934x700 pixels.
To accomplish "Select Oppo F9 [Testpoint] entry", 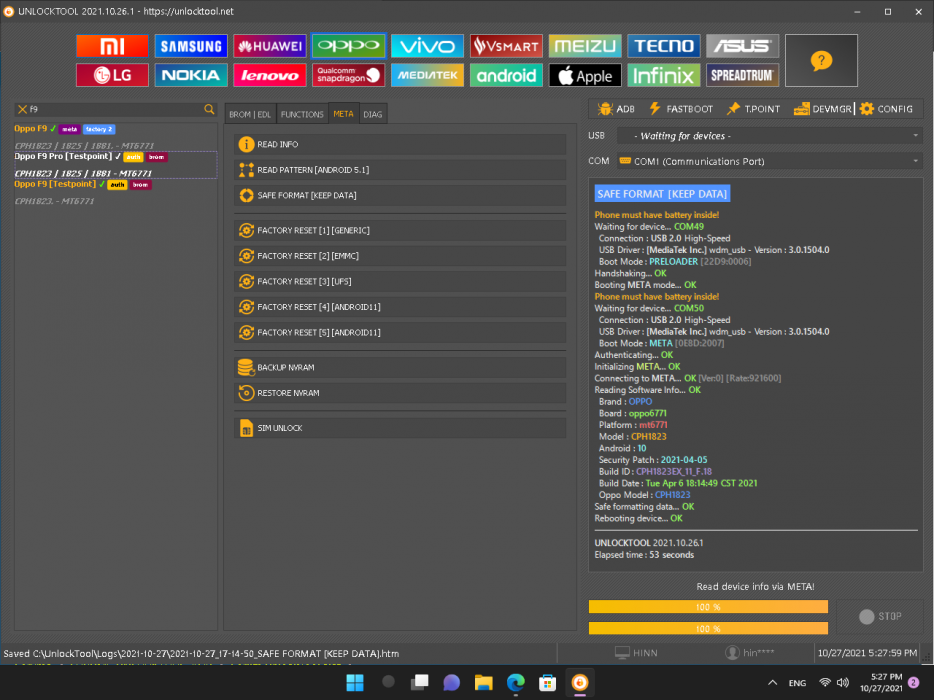I will coord(116,192).
